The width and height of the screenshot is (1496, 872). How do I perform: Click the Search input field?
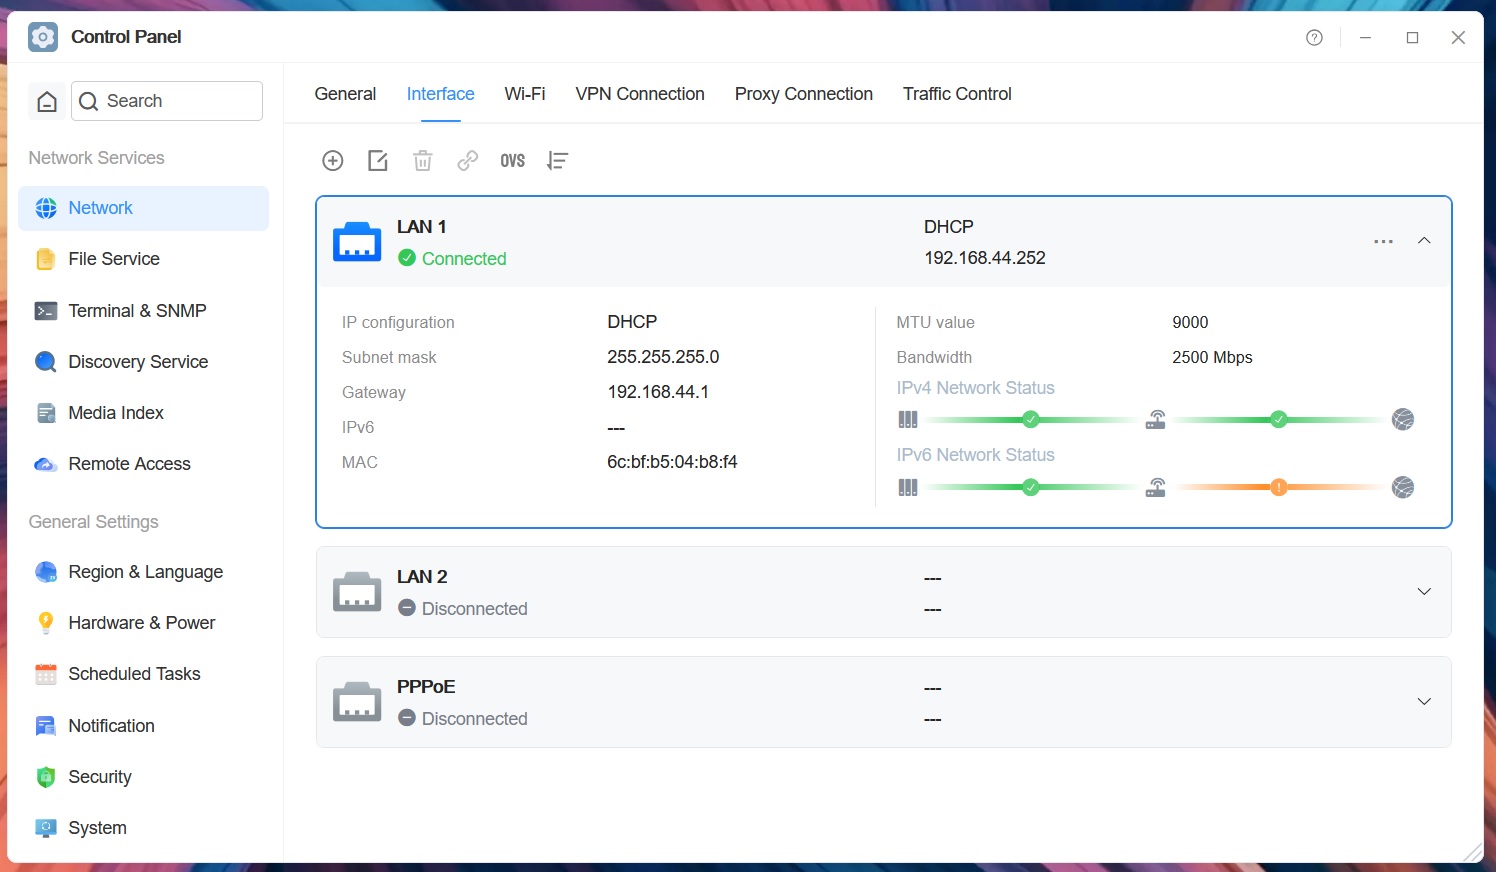pyautogui.click(x=167, y=101)
